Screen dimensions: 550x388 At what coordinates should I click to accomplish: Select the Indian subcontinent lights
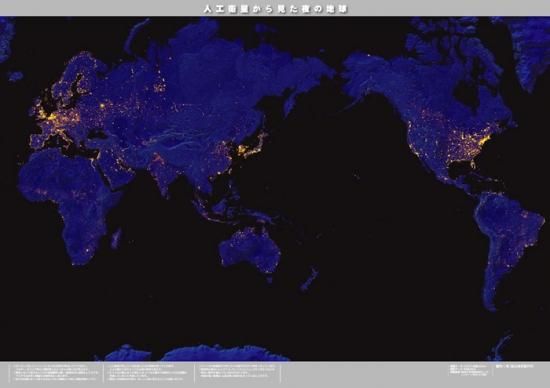point(161,172)
